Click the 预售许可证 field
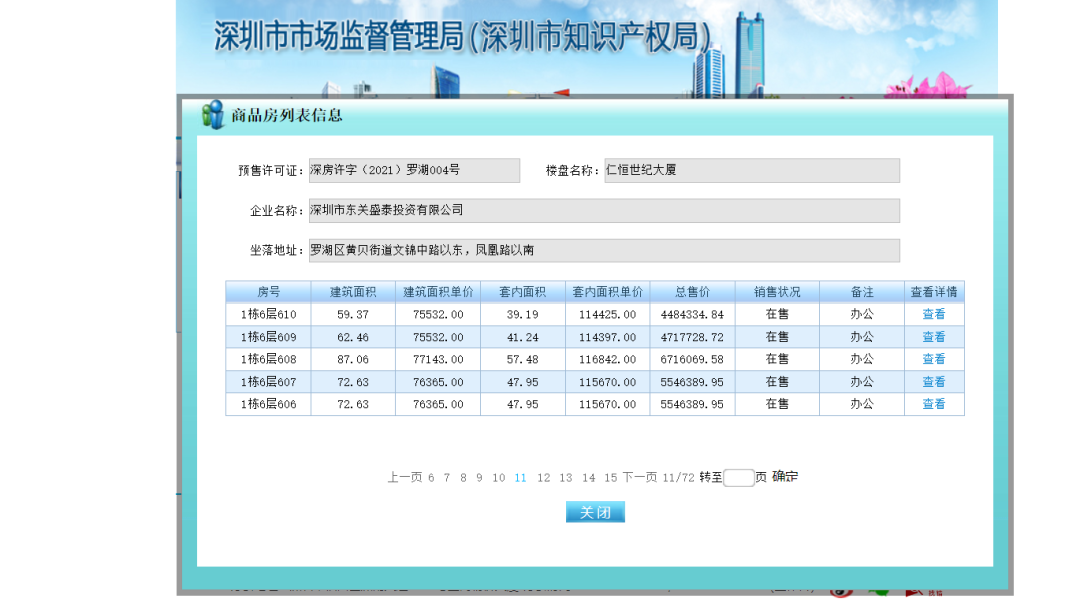Screen dimensions: 1080x606 coord(414,170)
